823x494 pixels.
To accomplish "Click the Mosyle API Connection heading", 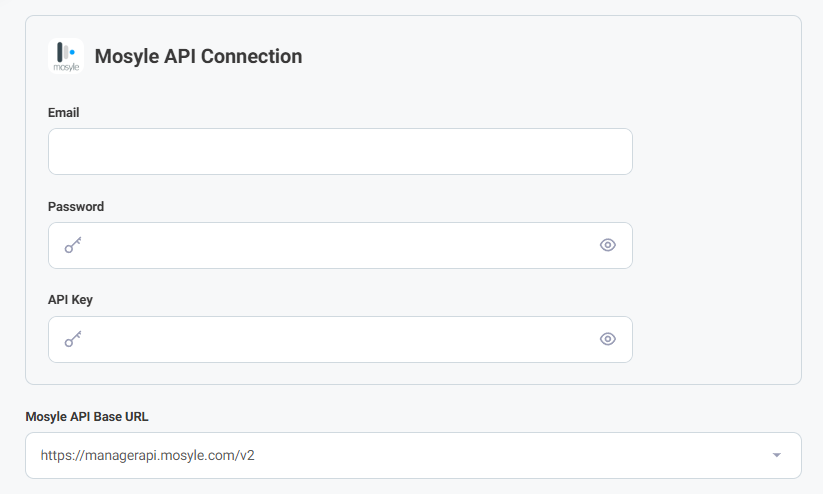I will pyautogui.click(x=198, y=56).
